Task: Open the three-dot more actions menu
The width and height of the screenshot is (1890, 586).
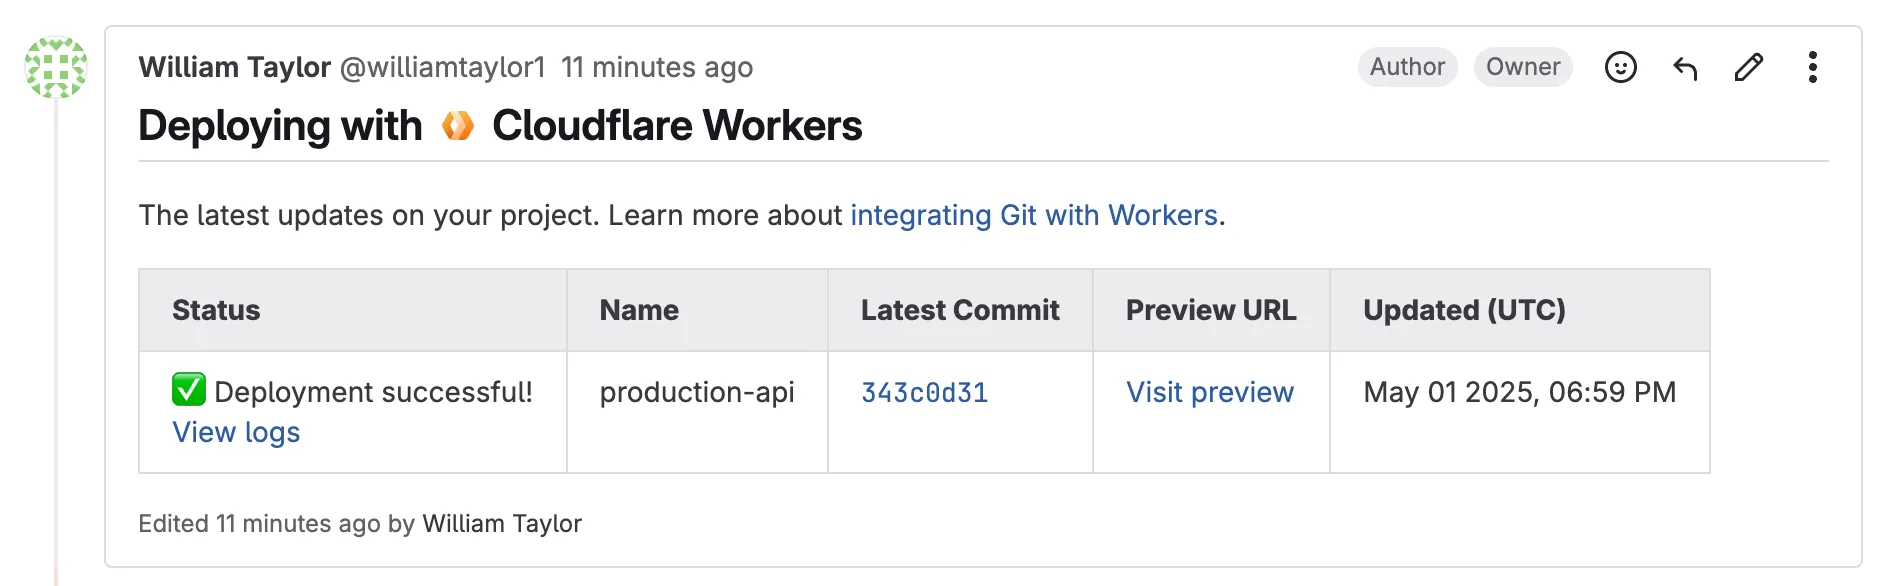Action: click(1812, 67)
